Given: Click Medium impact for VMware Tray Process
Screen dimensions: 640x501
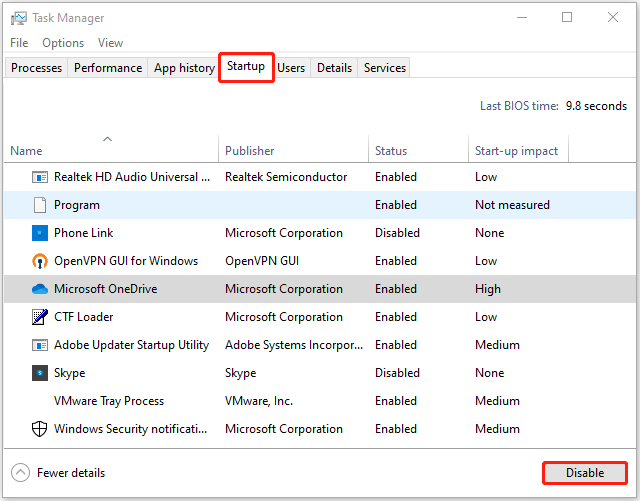Looking at the screenshot, I should tap(497, 401).
